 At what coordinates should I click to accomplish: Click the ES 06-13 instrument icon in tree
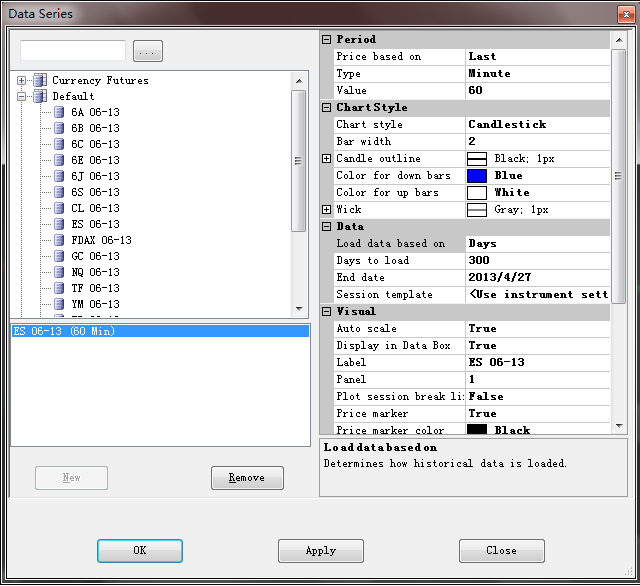point(59,224)
